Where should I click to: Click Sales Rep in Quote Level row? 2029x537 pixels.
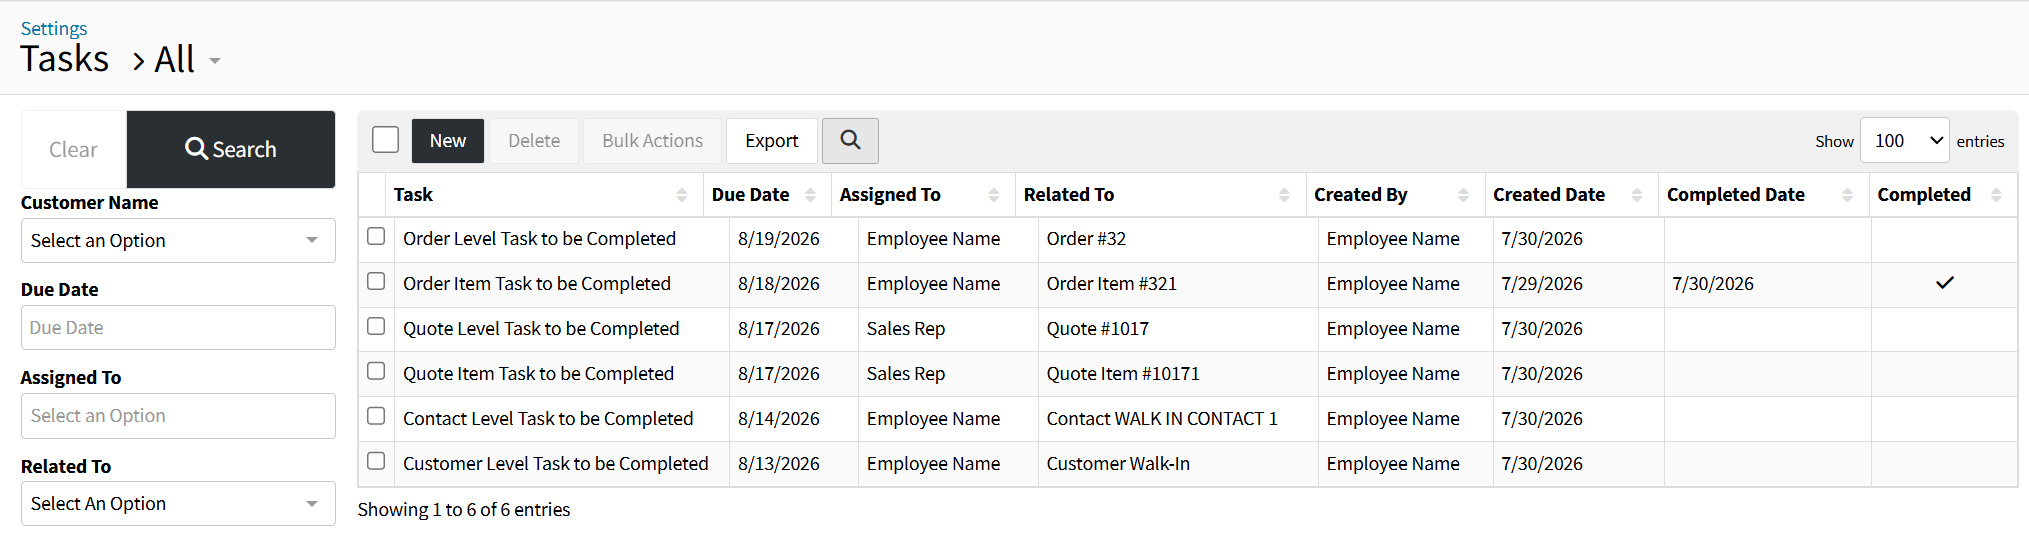tap(906, 329)
